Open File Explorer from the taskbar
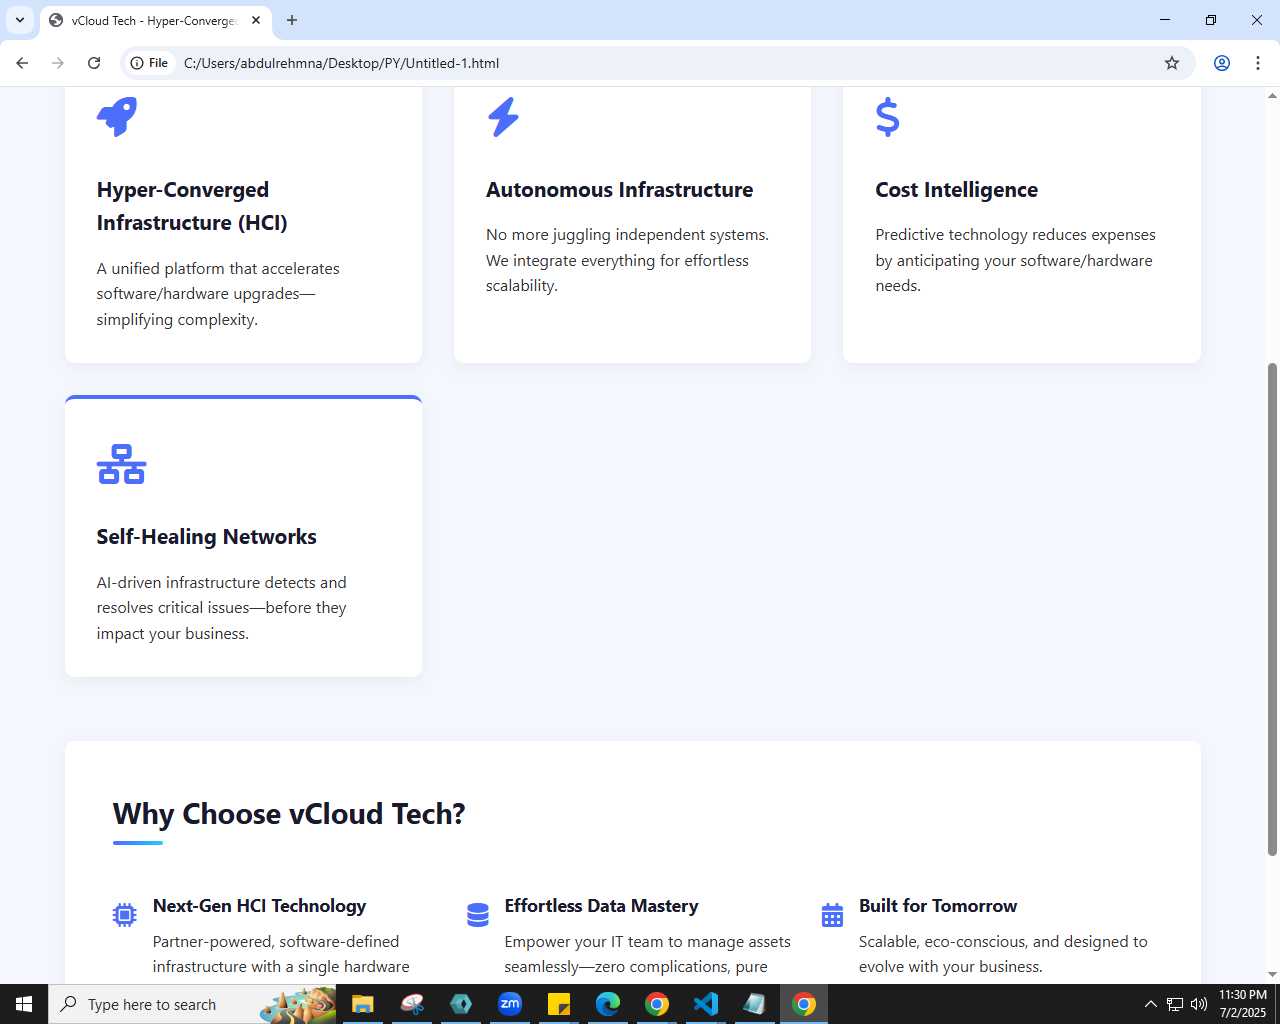This screenshot has height=1024, width=1280. (x=363, y=1004)
